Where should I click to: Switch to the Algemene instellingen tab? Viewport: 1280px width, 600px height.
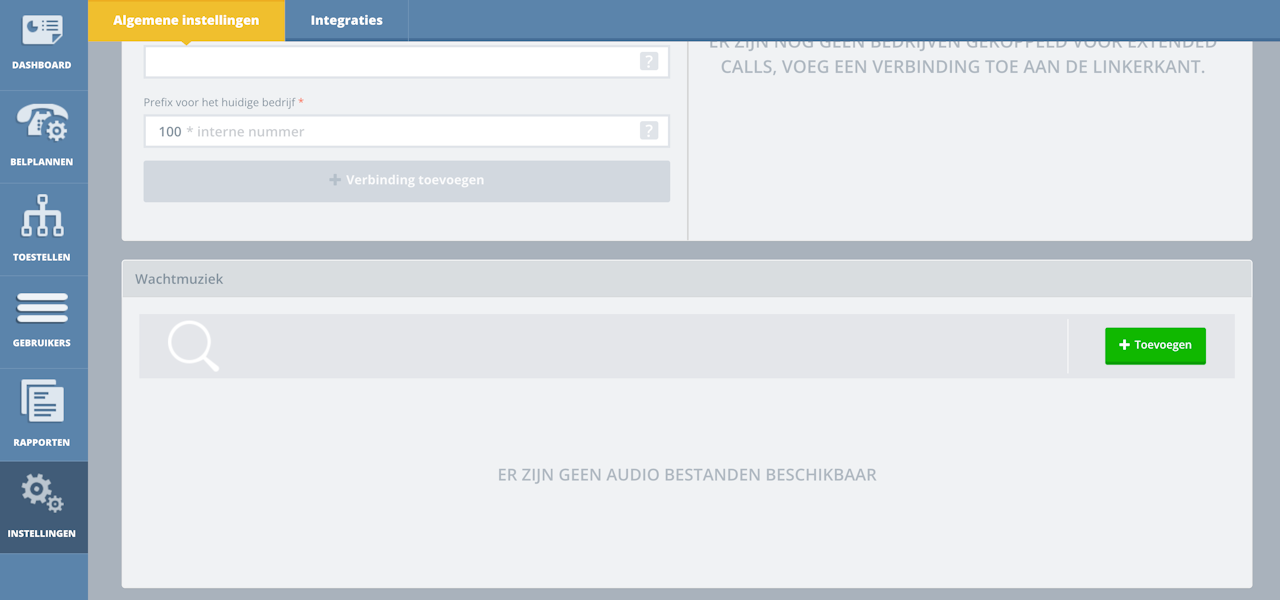click(186, 20)
